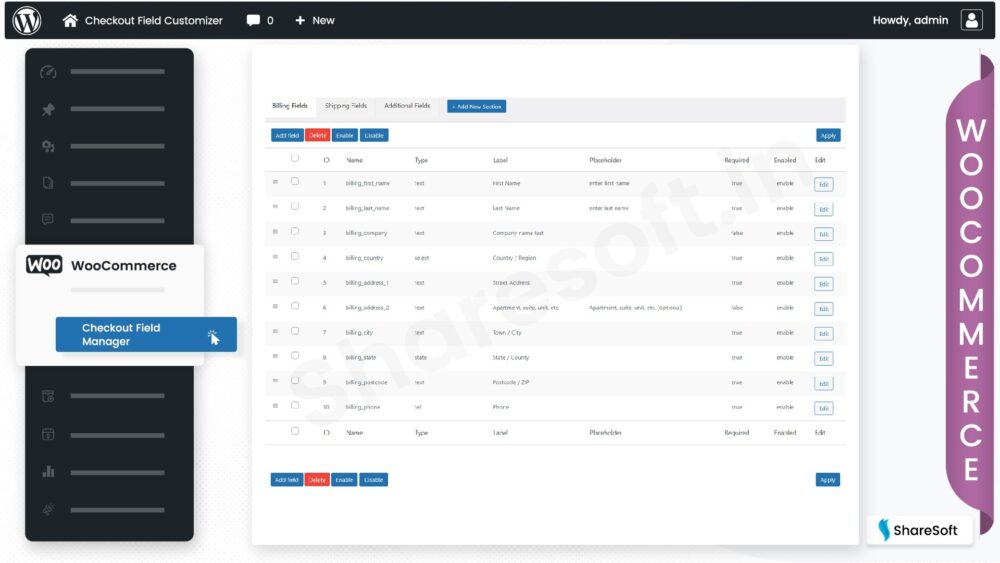Edit the billing_address_2 field
This screenshot has height=563, width=1000.
[x=823, y=309]
